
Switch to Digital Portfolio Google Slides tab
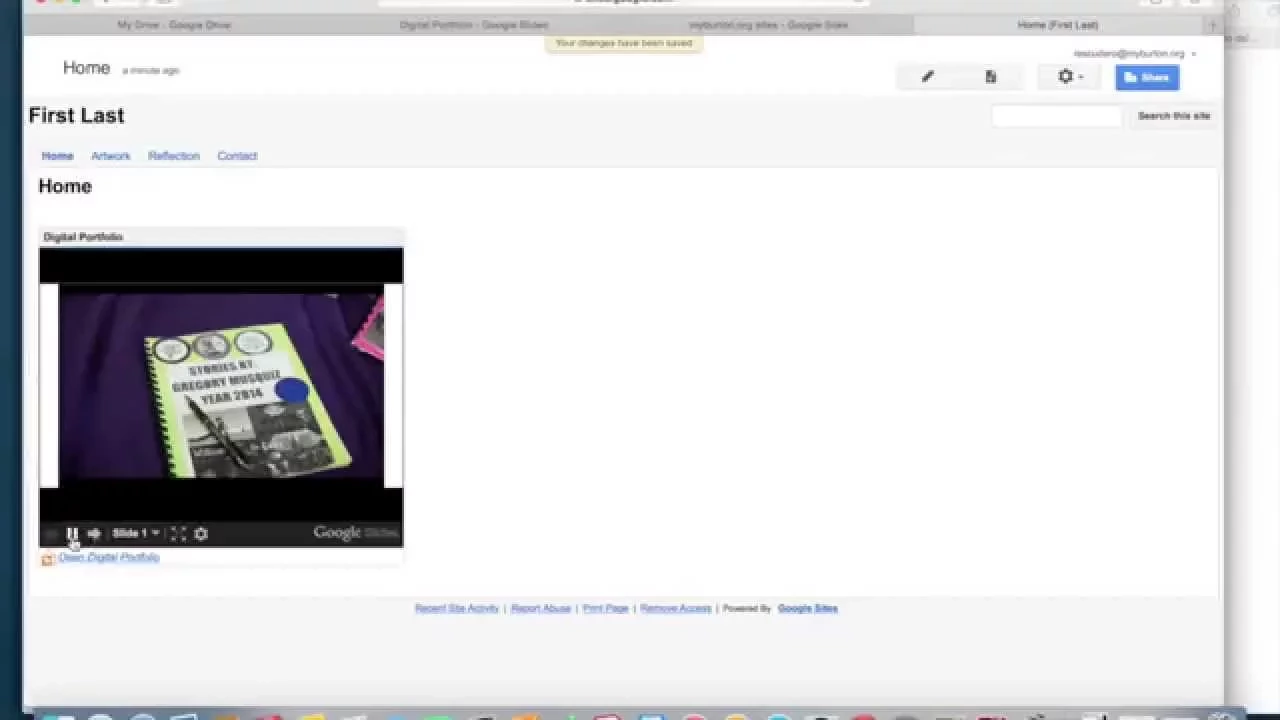(473, 25)
